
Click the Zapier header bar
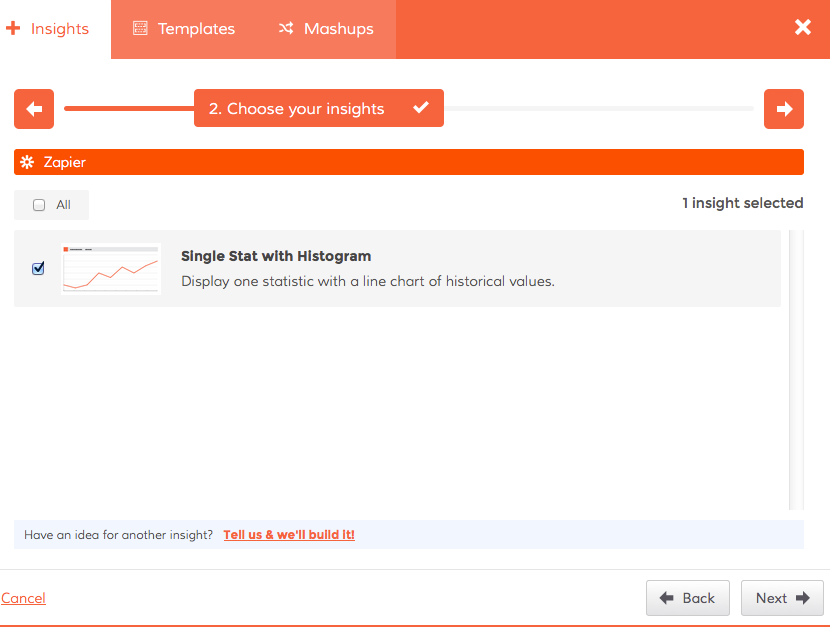tap(409, 162)
